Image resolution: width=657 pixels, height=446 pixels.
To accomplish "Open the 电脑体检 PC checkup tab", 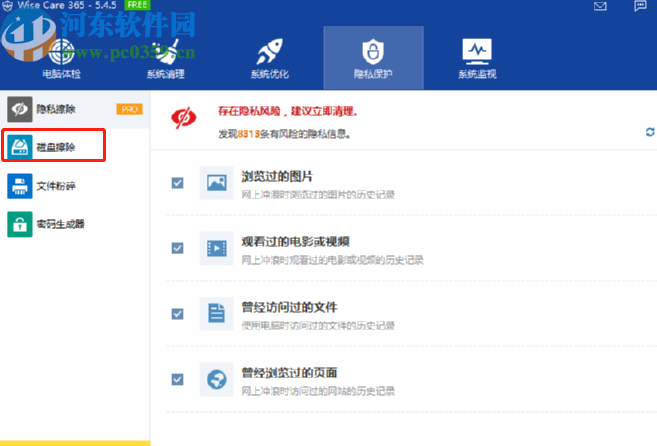I will (x=61, y=59).
